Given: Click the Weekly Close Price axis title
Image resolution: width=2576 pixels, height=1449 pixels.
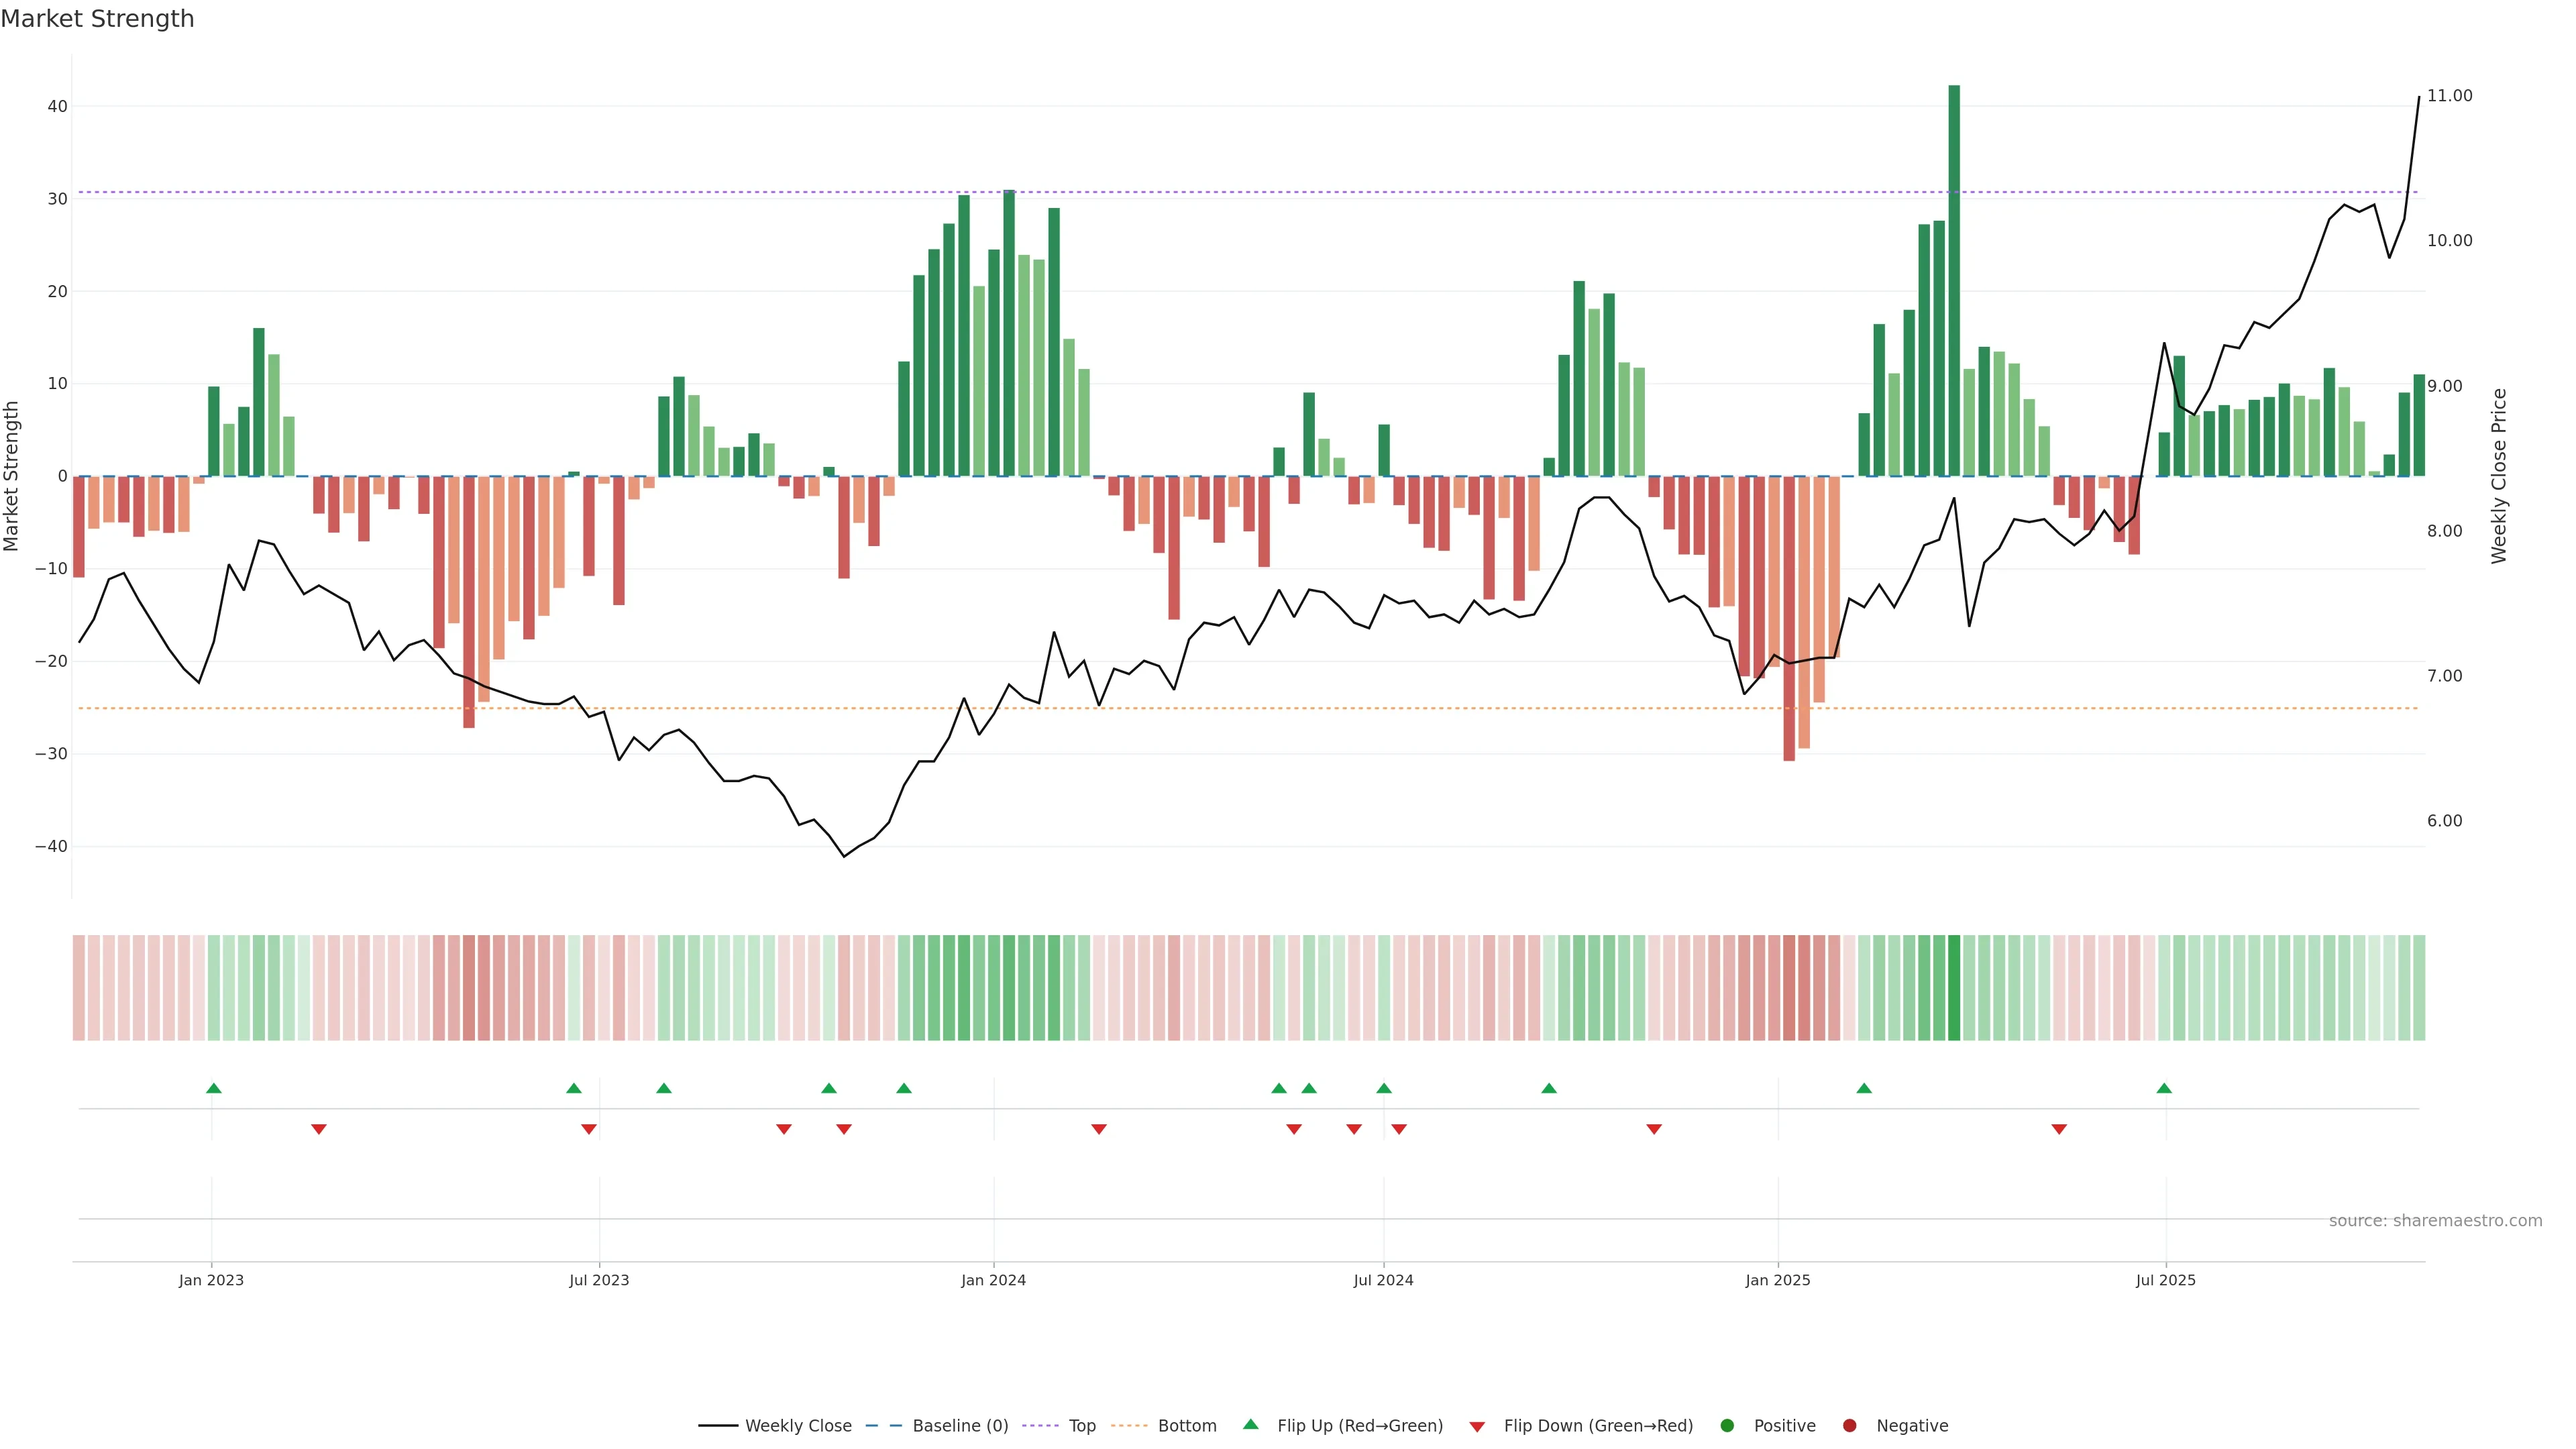Looking at the screenshot, I should coord(2499,476).
